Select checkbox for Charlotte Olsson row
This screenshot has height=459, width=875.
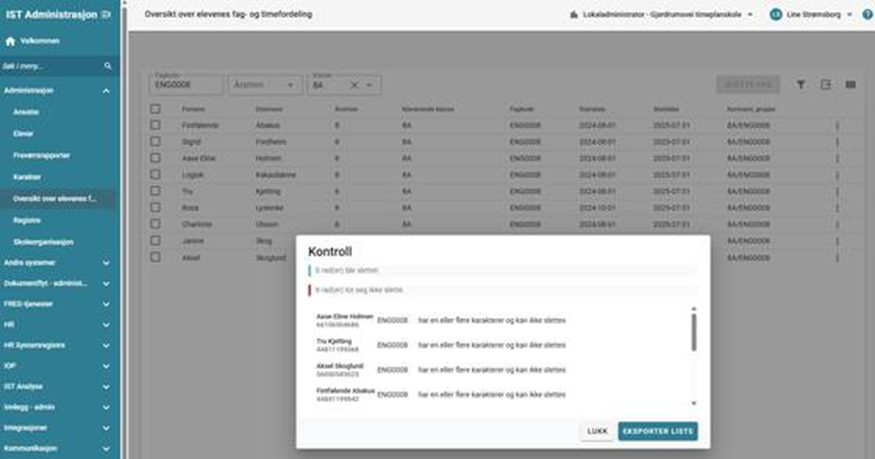point(155,224)
